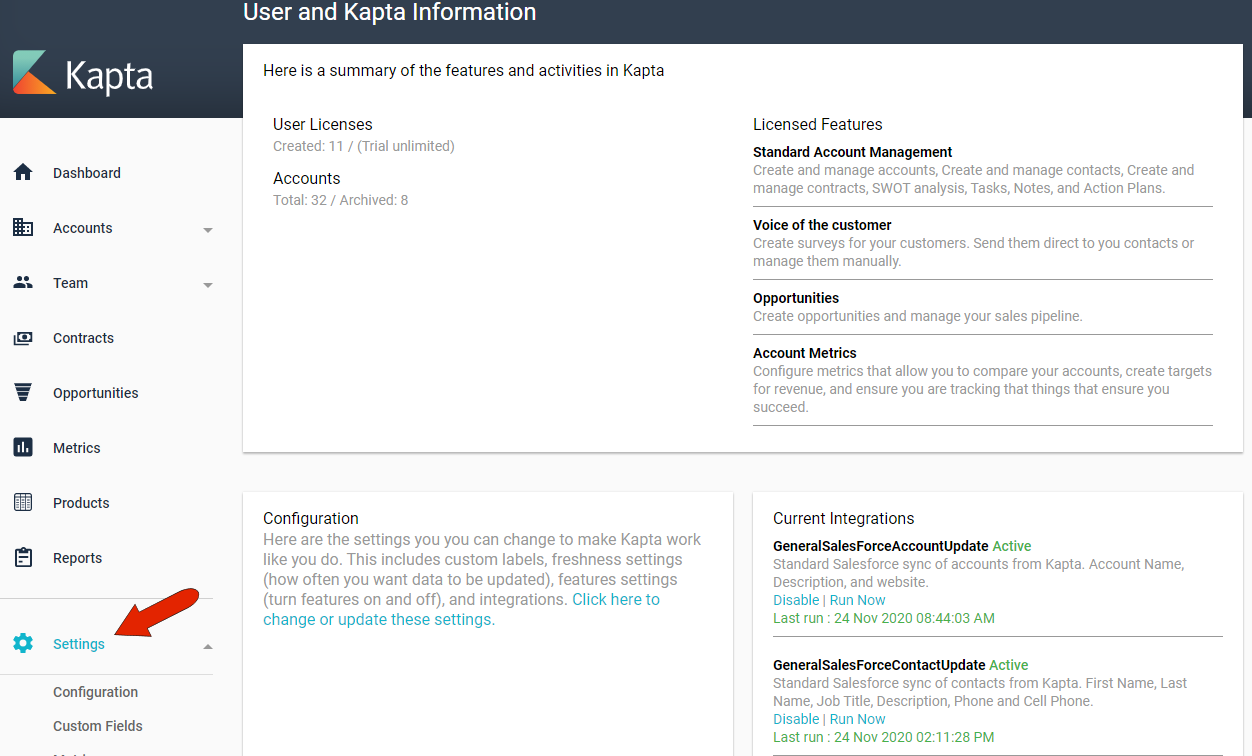1252x756 pixels.
Task: Open the Configuration settings page
Action: coord(95,691)
